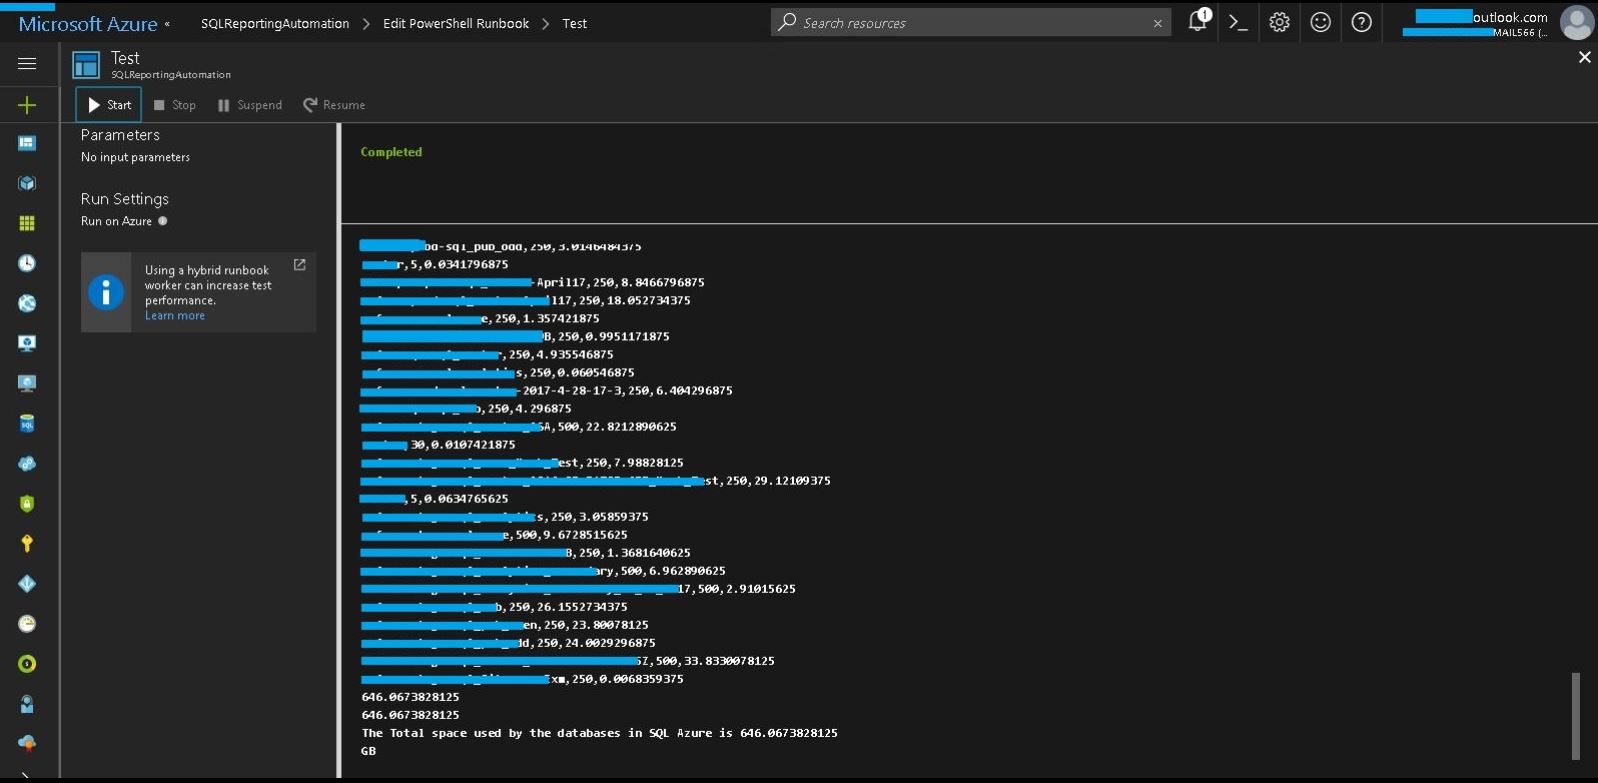
Task: Start the runbook test
Action: tap(109, 105)
